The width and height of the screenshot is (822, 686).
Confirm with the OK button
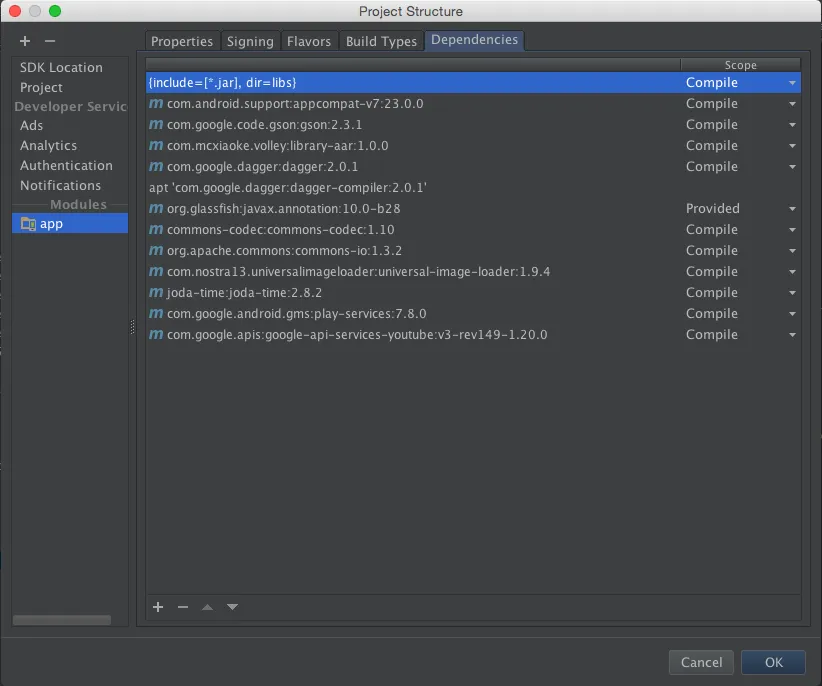773,662
